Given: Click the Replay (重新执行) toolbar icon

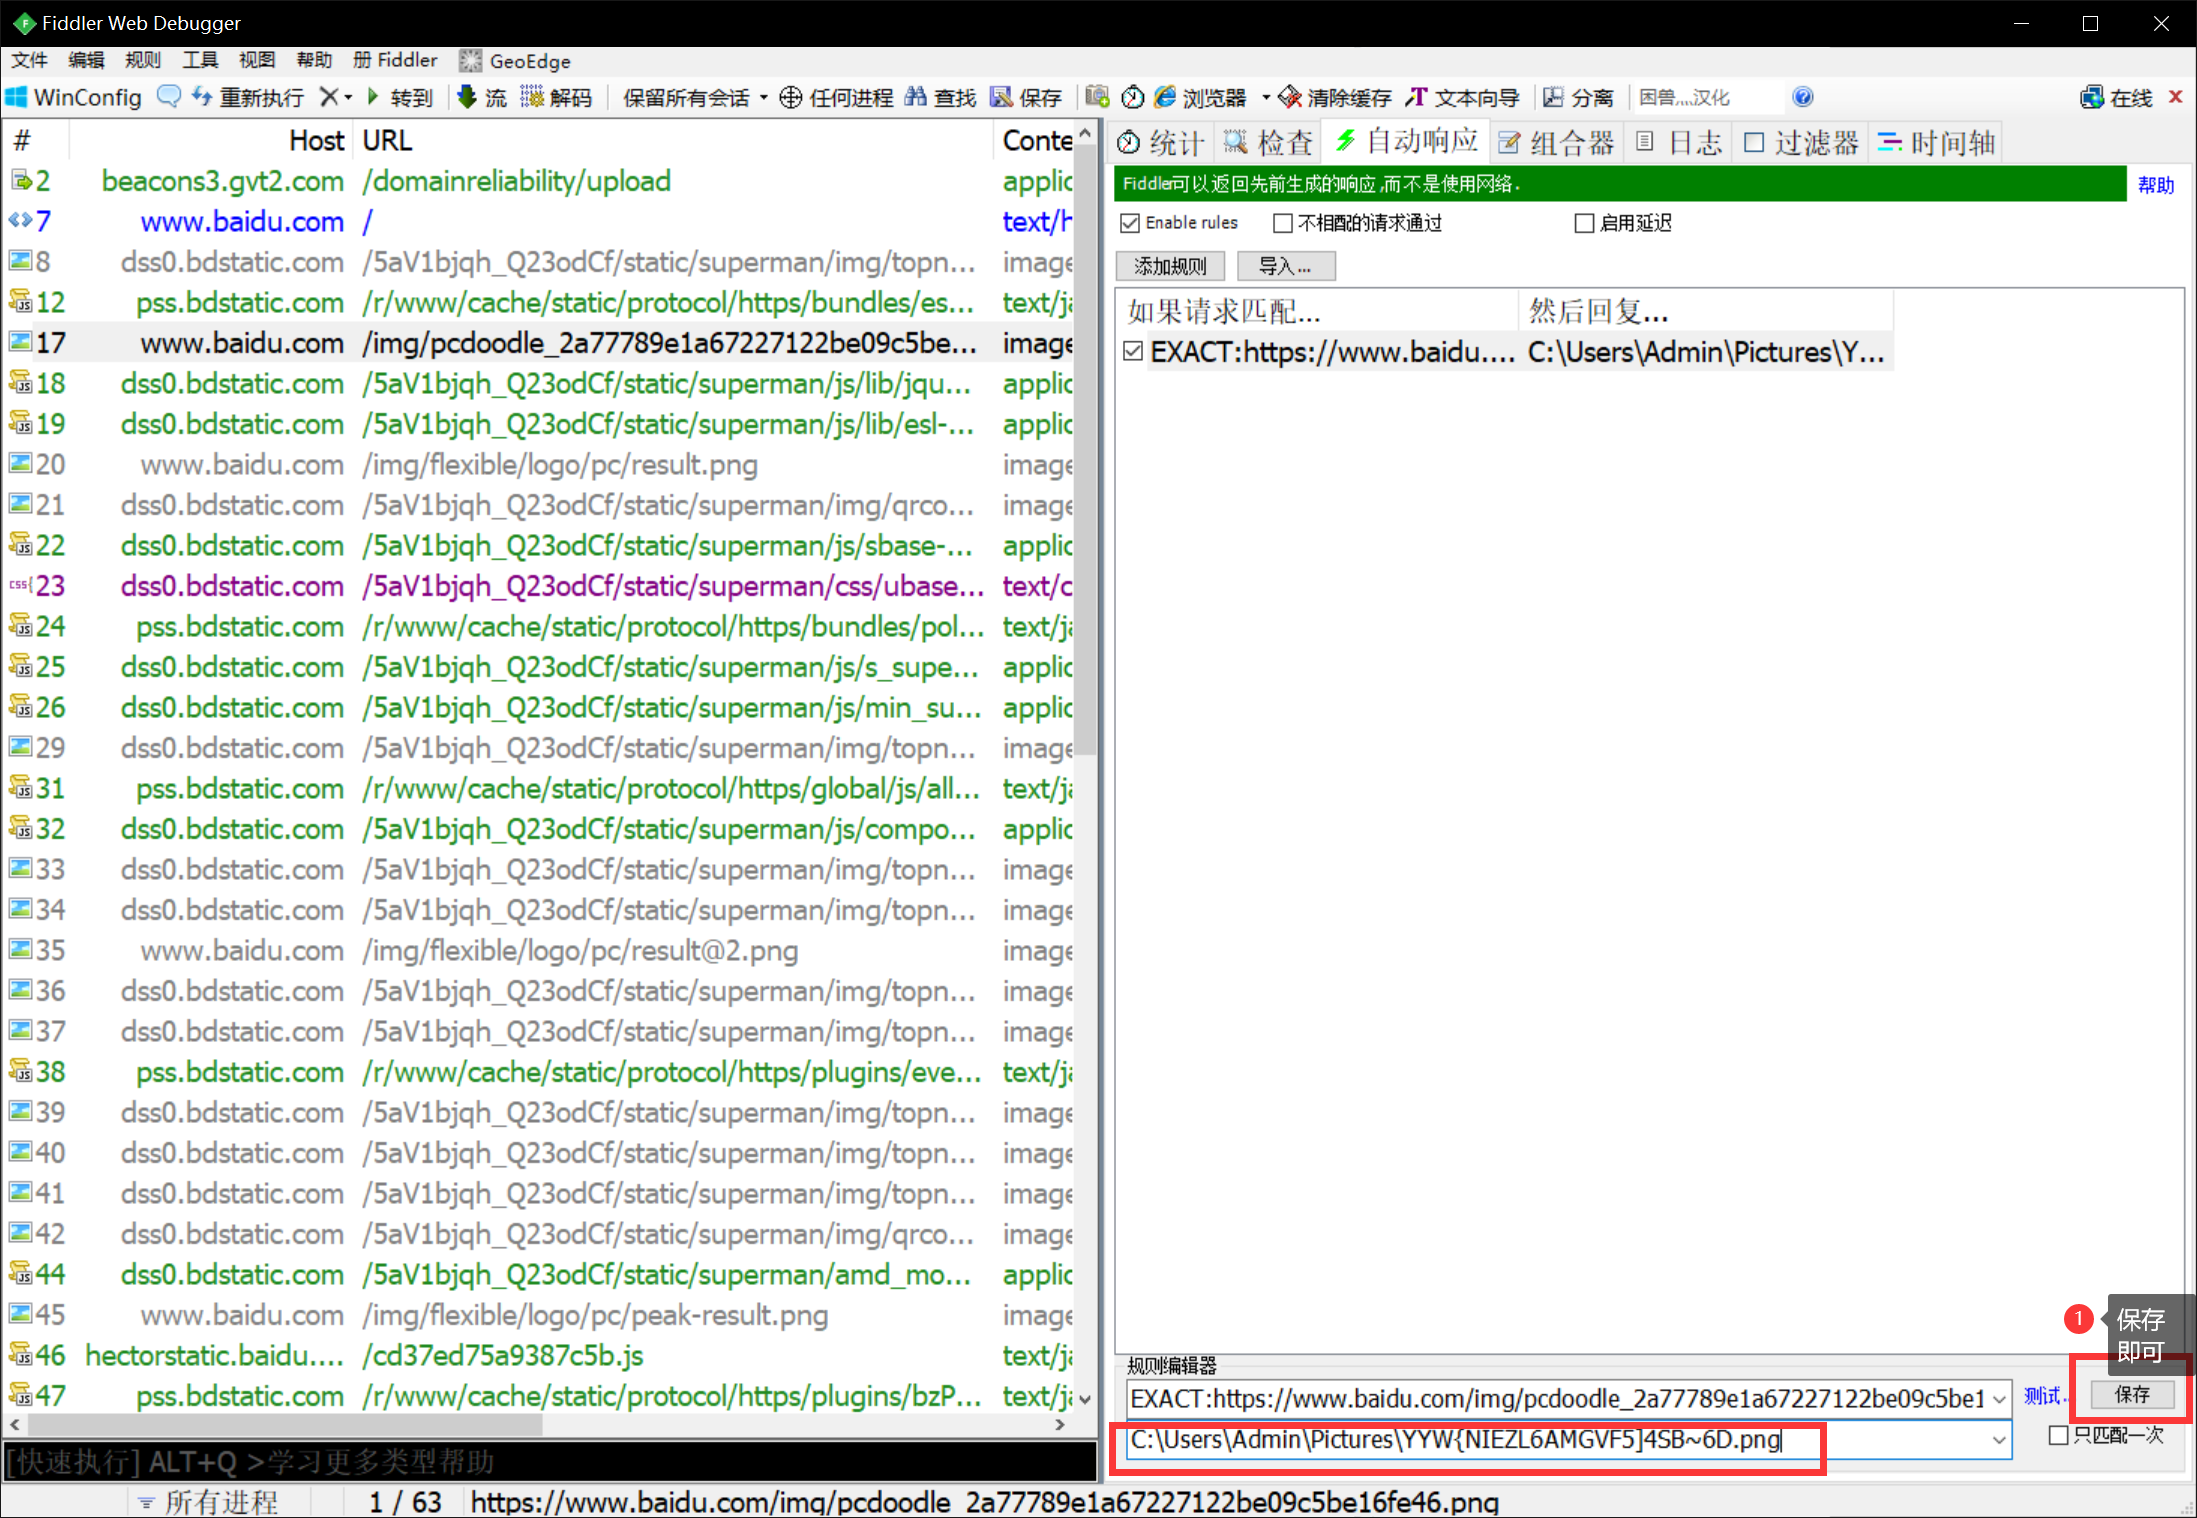Looking at the screenshot, I should 202,97.
